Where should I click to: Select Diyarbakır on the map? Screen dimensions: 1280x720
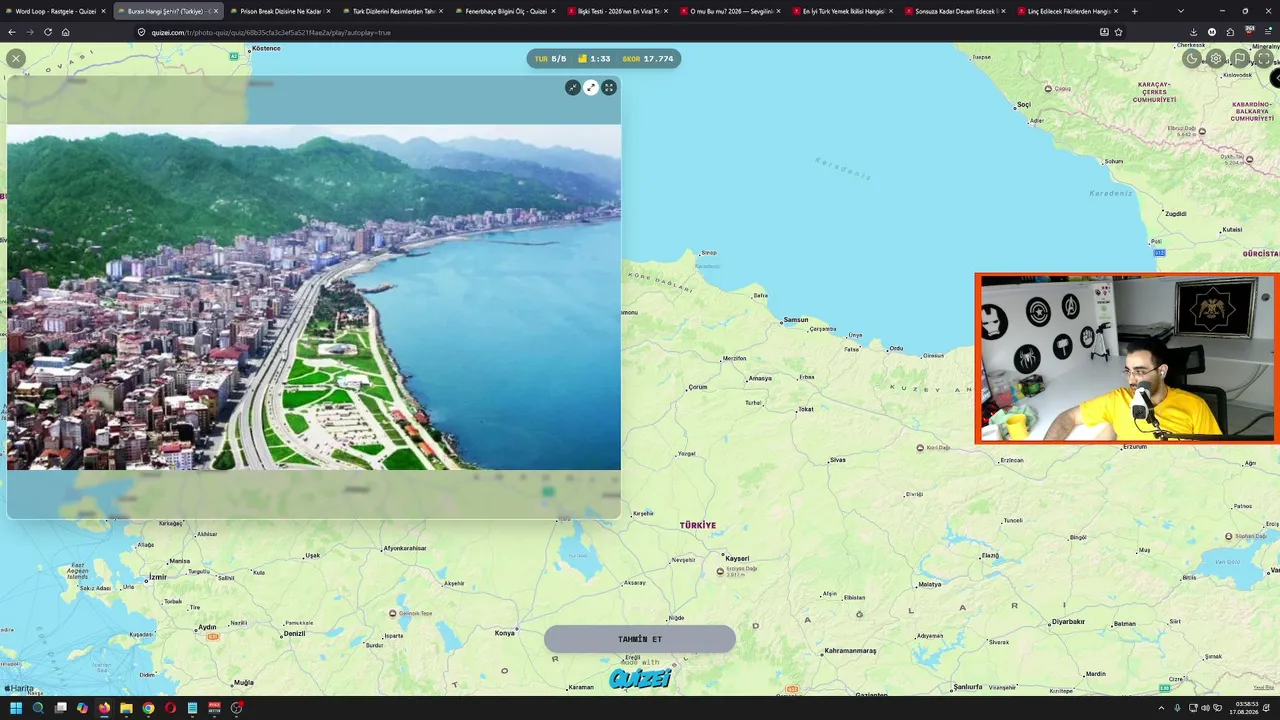(x=1068, y=621)
